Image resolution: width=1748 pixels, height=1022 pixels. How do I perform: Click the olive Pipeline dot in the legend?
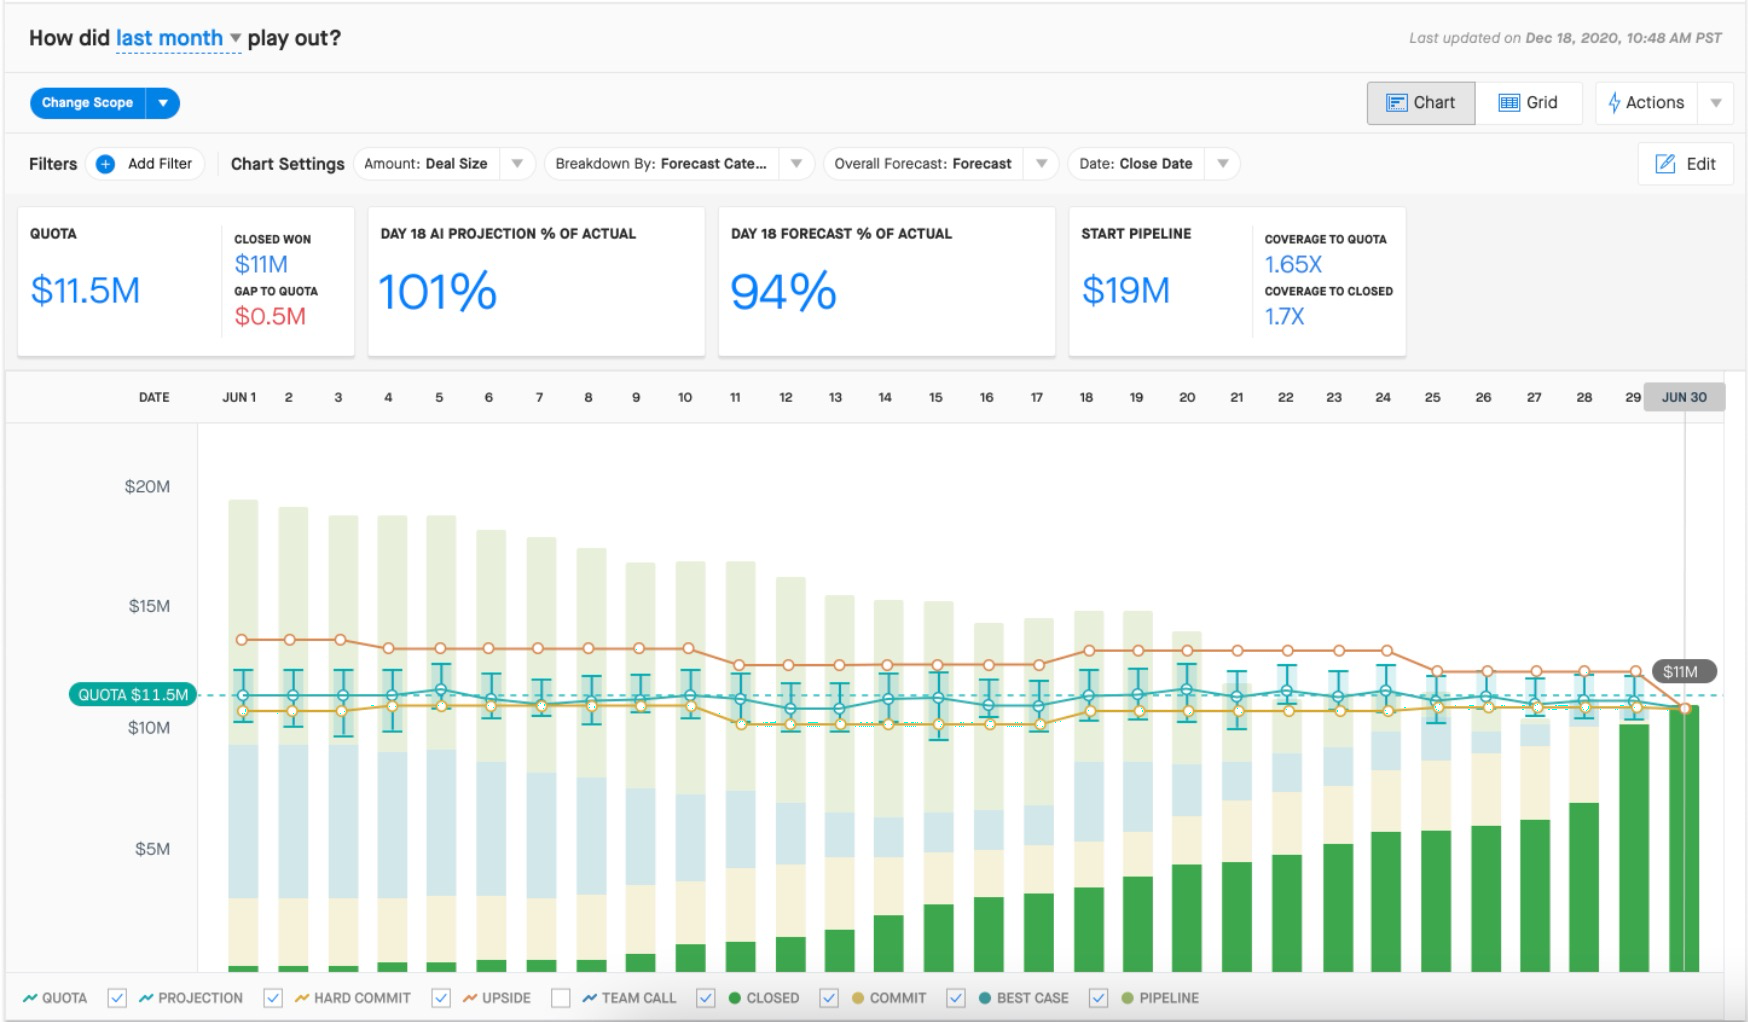click(x=1128, y=998)
